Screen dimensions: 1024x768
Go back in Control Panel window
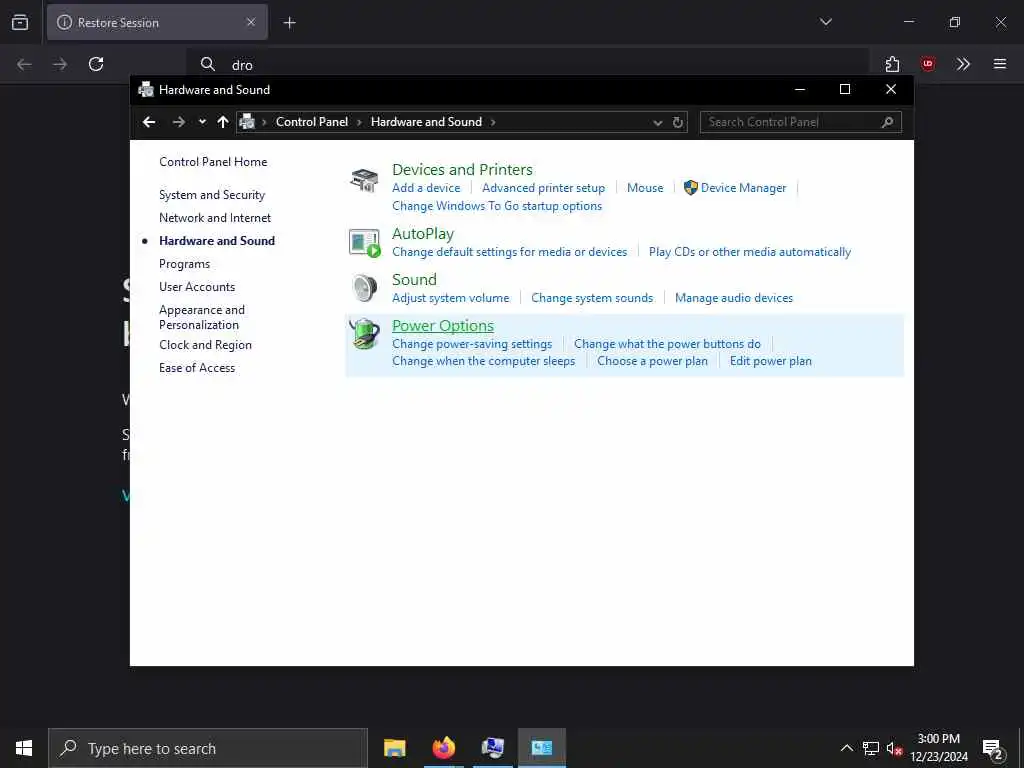click(149, 122)
